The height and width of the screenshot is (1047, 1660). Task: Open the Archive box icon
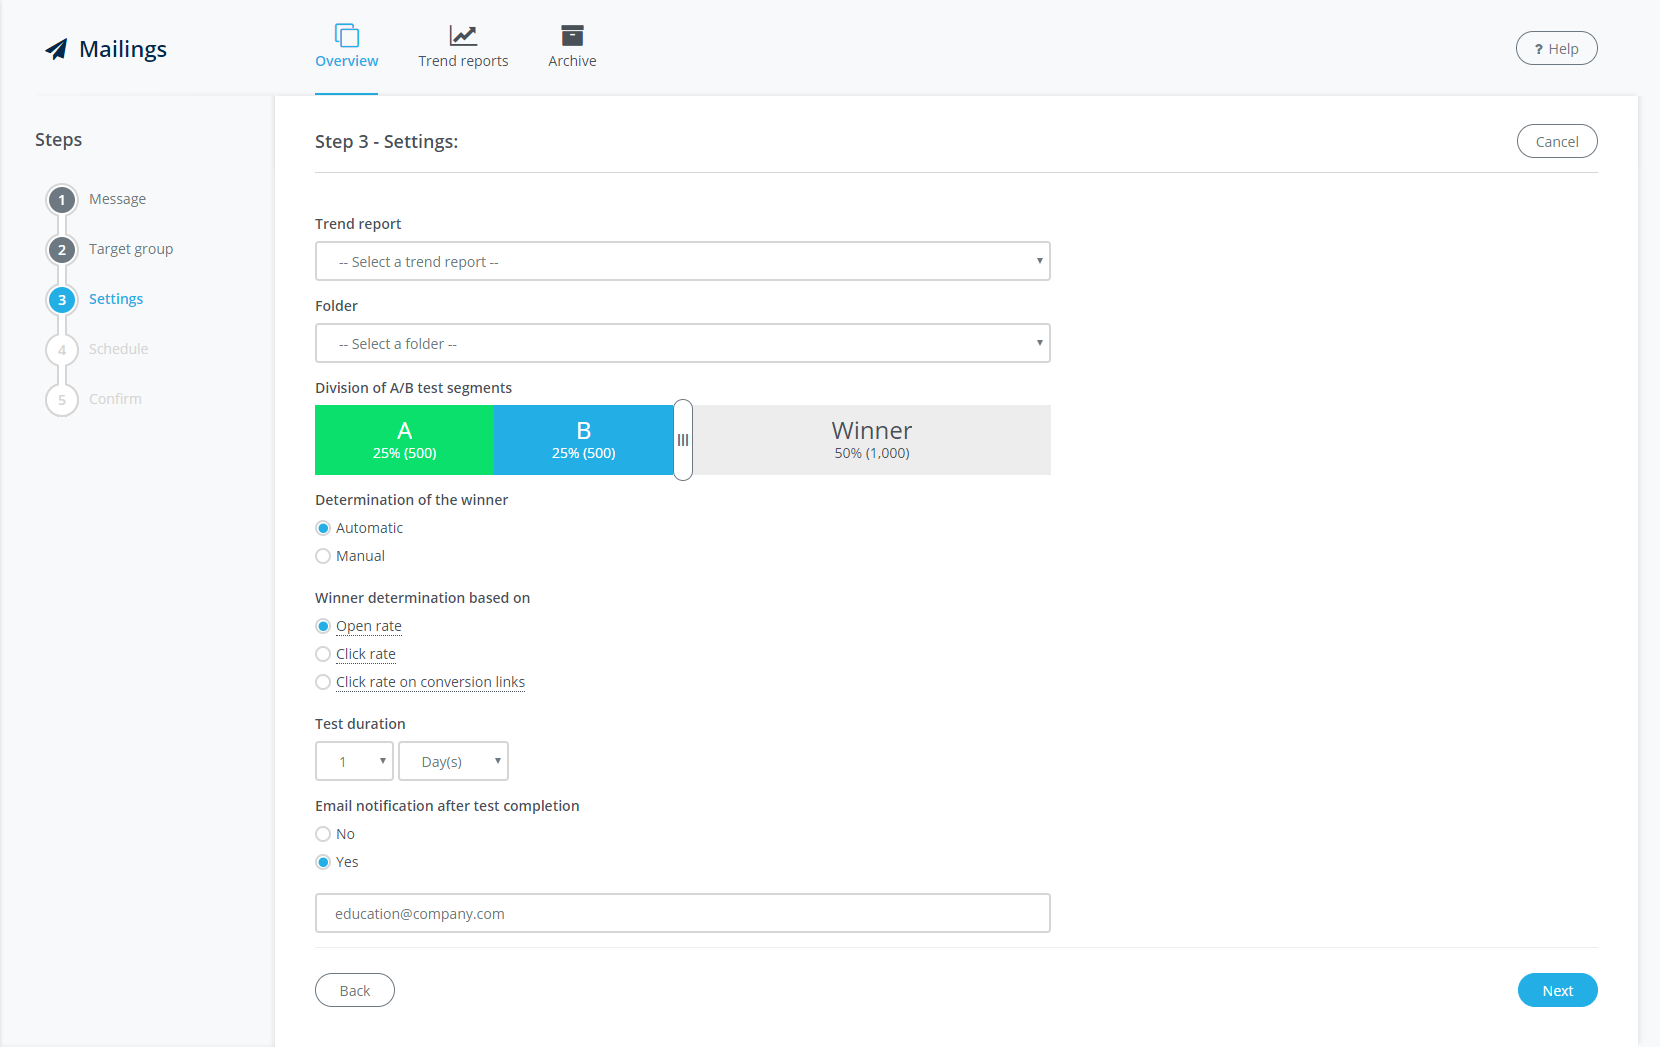572,36
